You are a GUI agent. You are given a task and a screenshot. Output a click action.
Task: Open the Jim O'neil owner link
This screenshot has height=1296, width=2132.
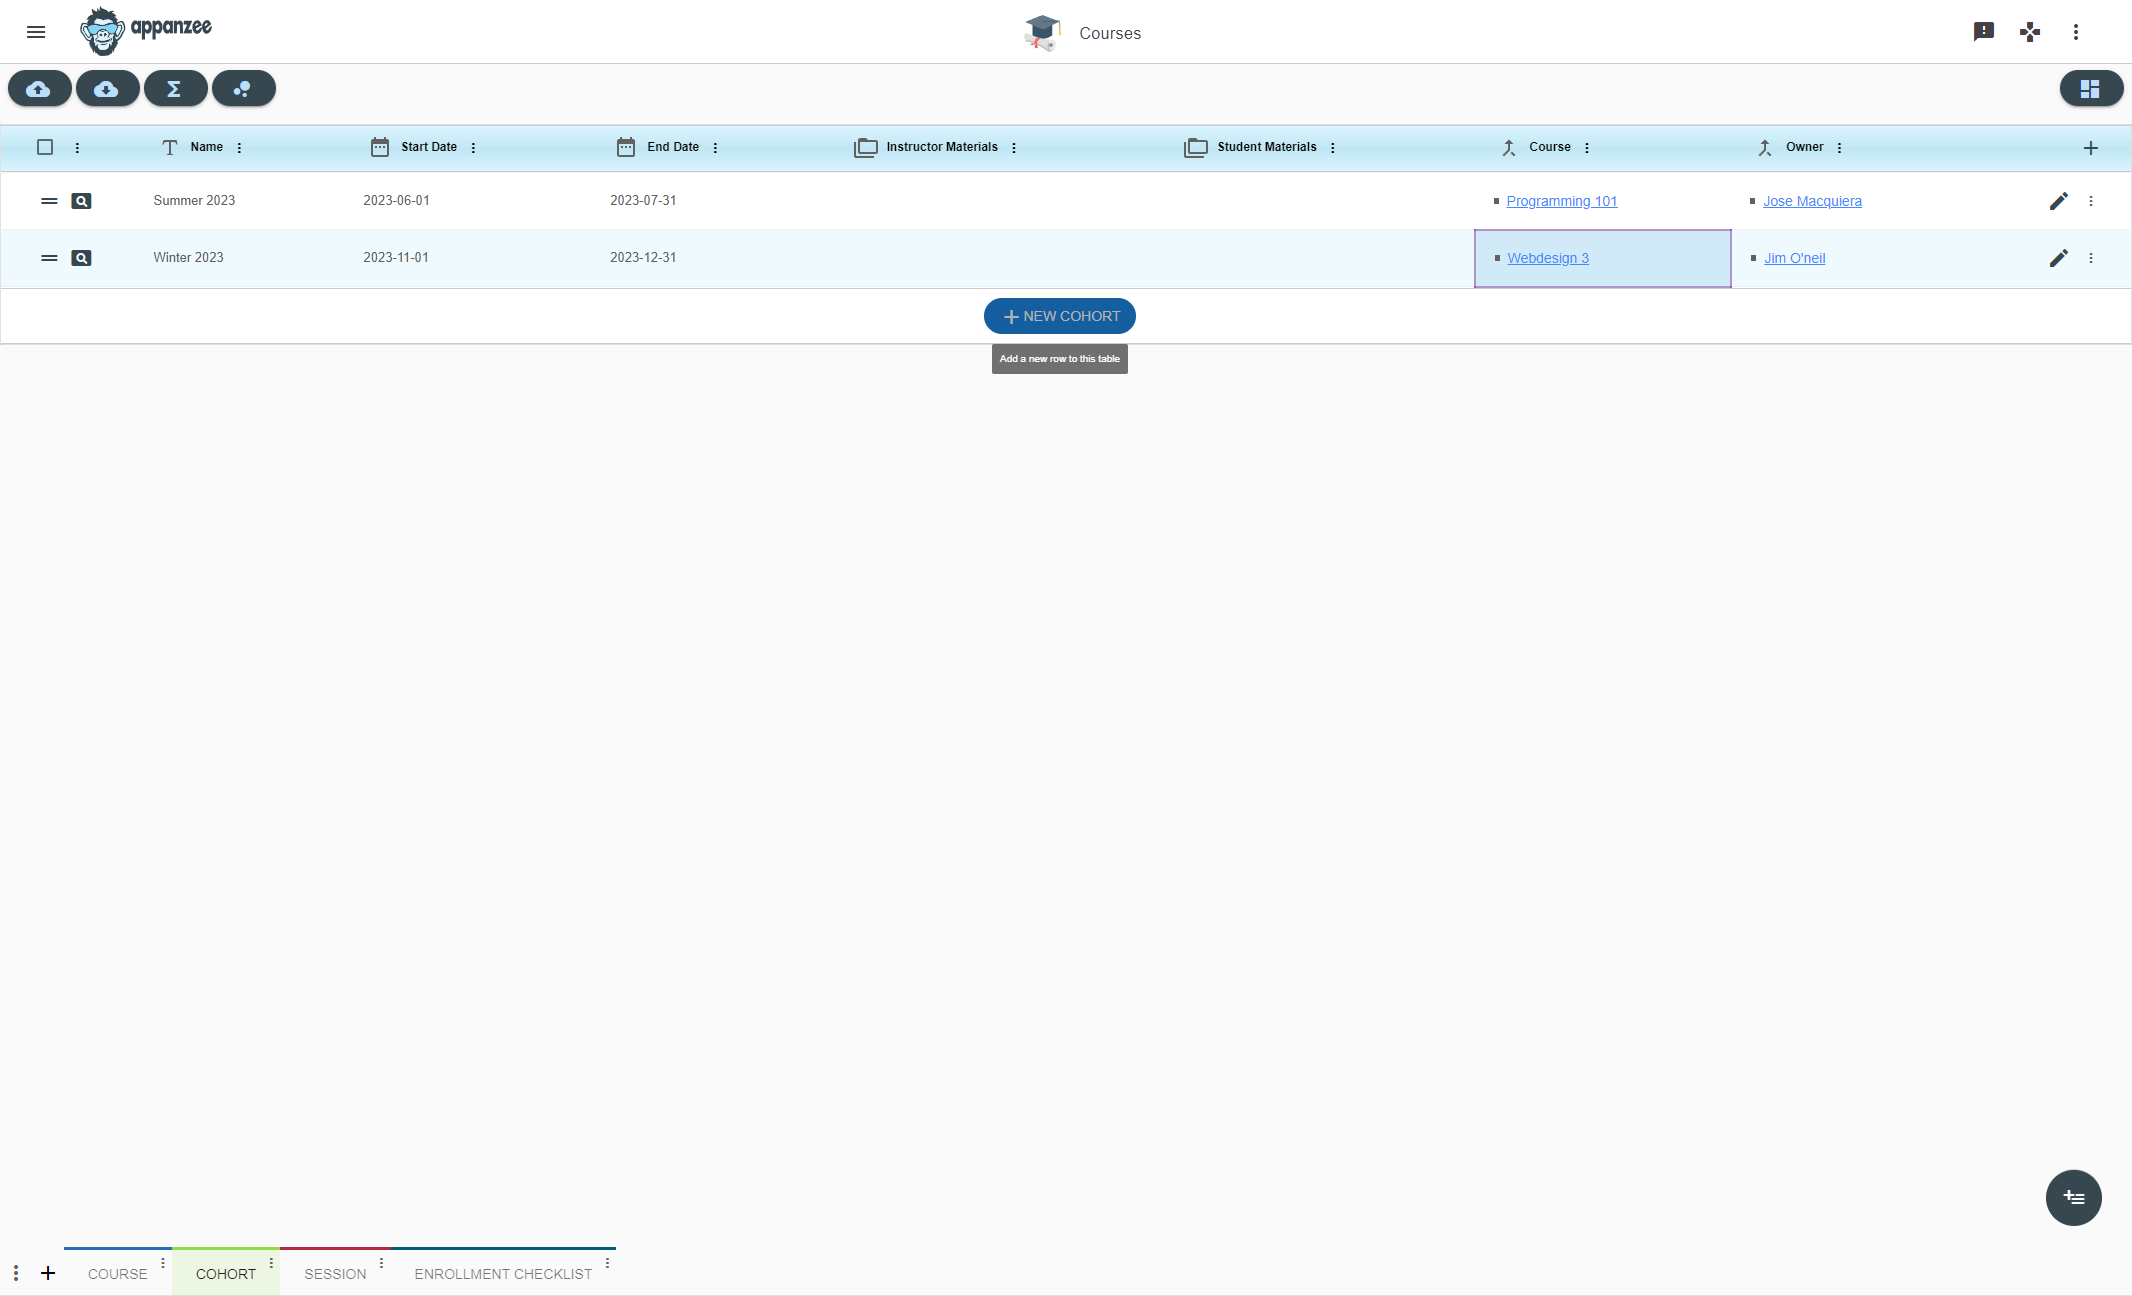(1795, 258)
